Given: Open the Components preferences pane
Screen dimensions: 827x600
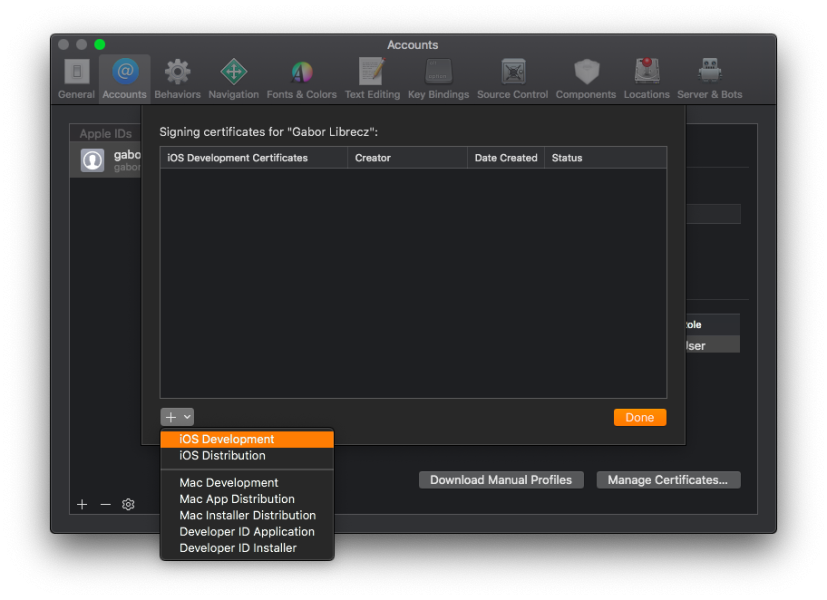Looking at the screenshot, I should point(585,78).
